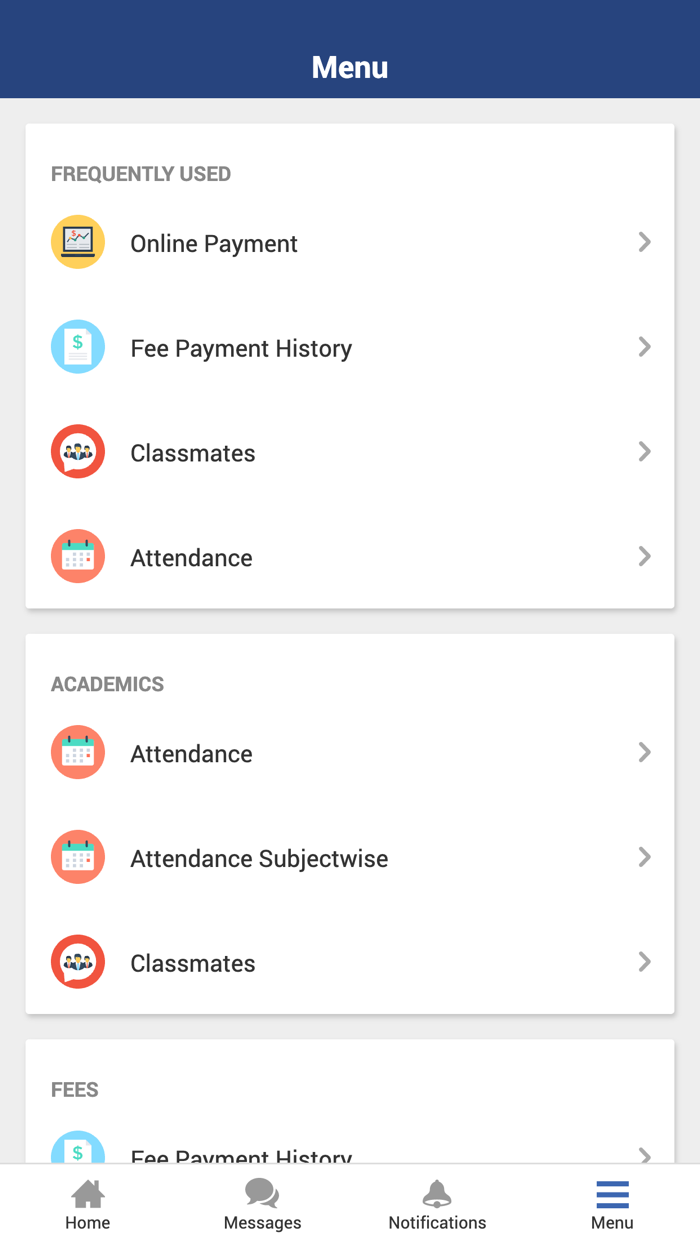This screenshot has height=1244, width=700.
Task: Select Classmates text under Frequently Used
Action: (193, 453)
